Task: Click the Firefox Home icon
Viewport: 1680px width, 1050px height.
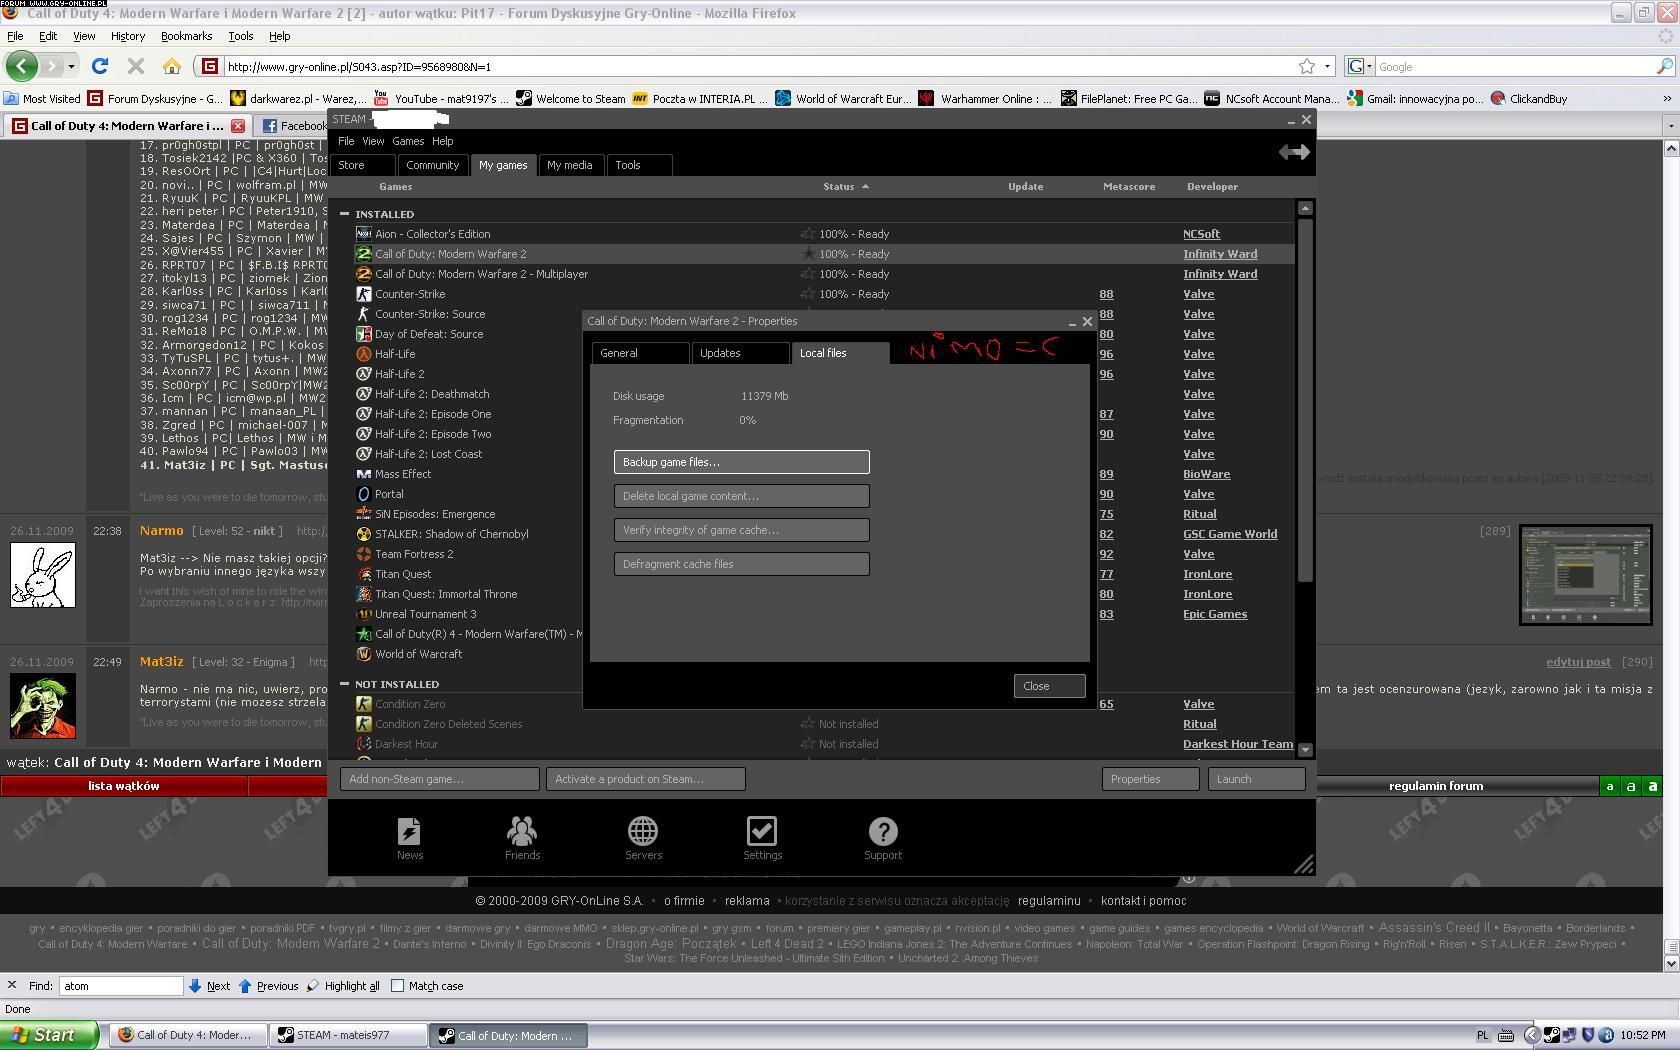Action: pos(172,67)
